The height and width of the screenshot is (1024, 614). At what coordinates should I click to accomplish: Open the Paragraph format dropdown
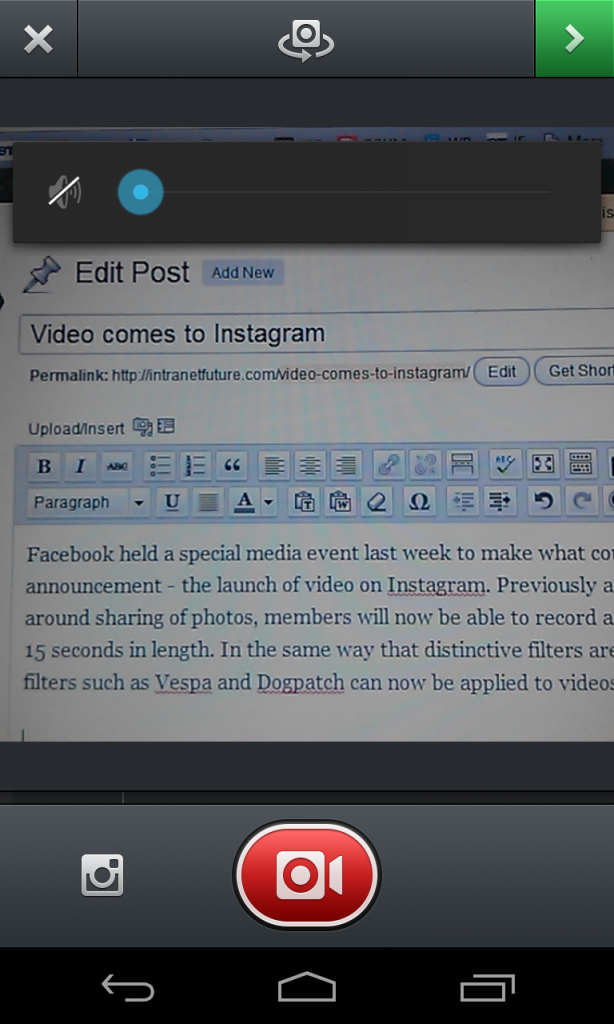(x=88, y=502)
